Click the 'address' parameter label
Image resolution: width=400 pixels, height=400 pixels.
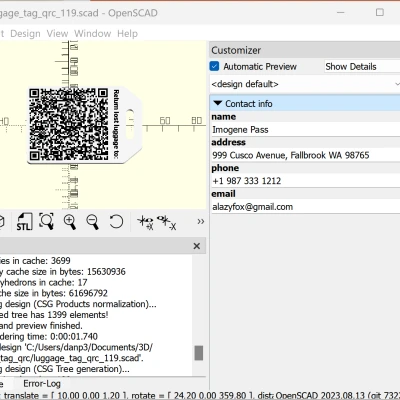[228, 142]
